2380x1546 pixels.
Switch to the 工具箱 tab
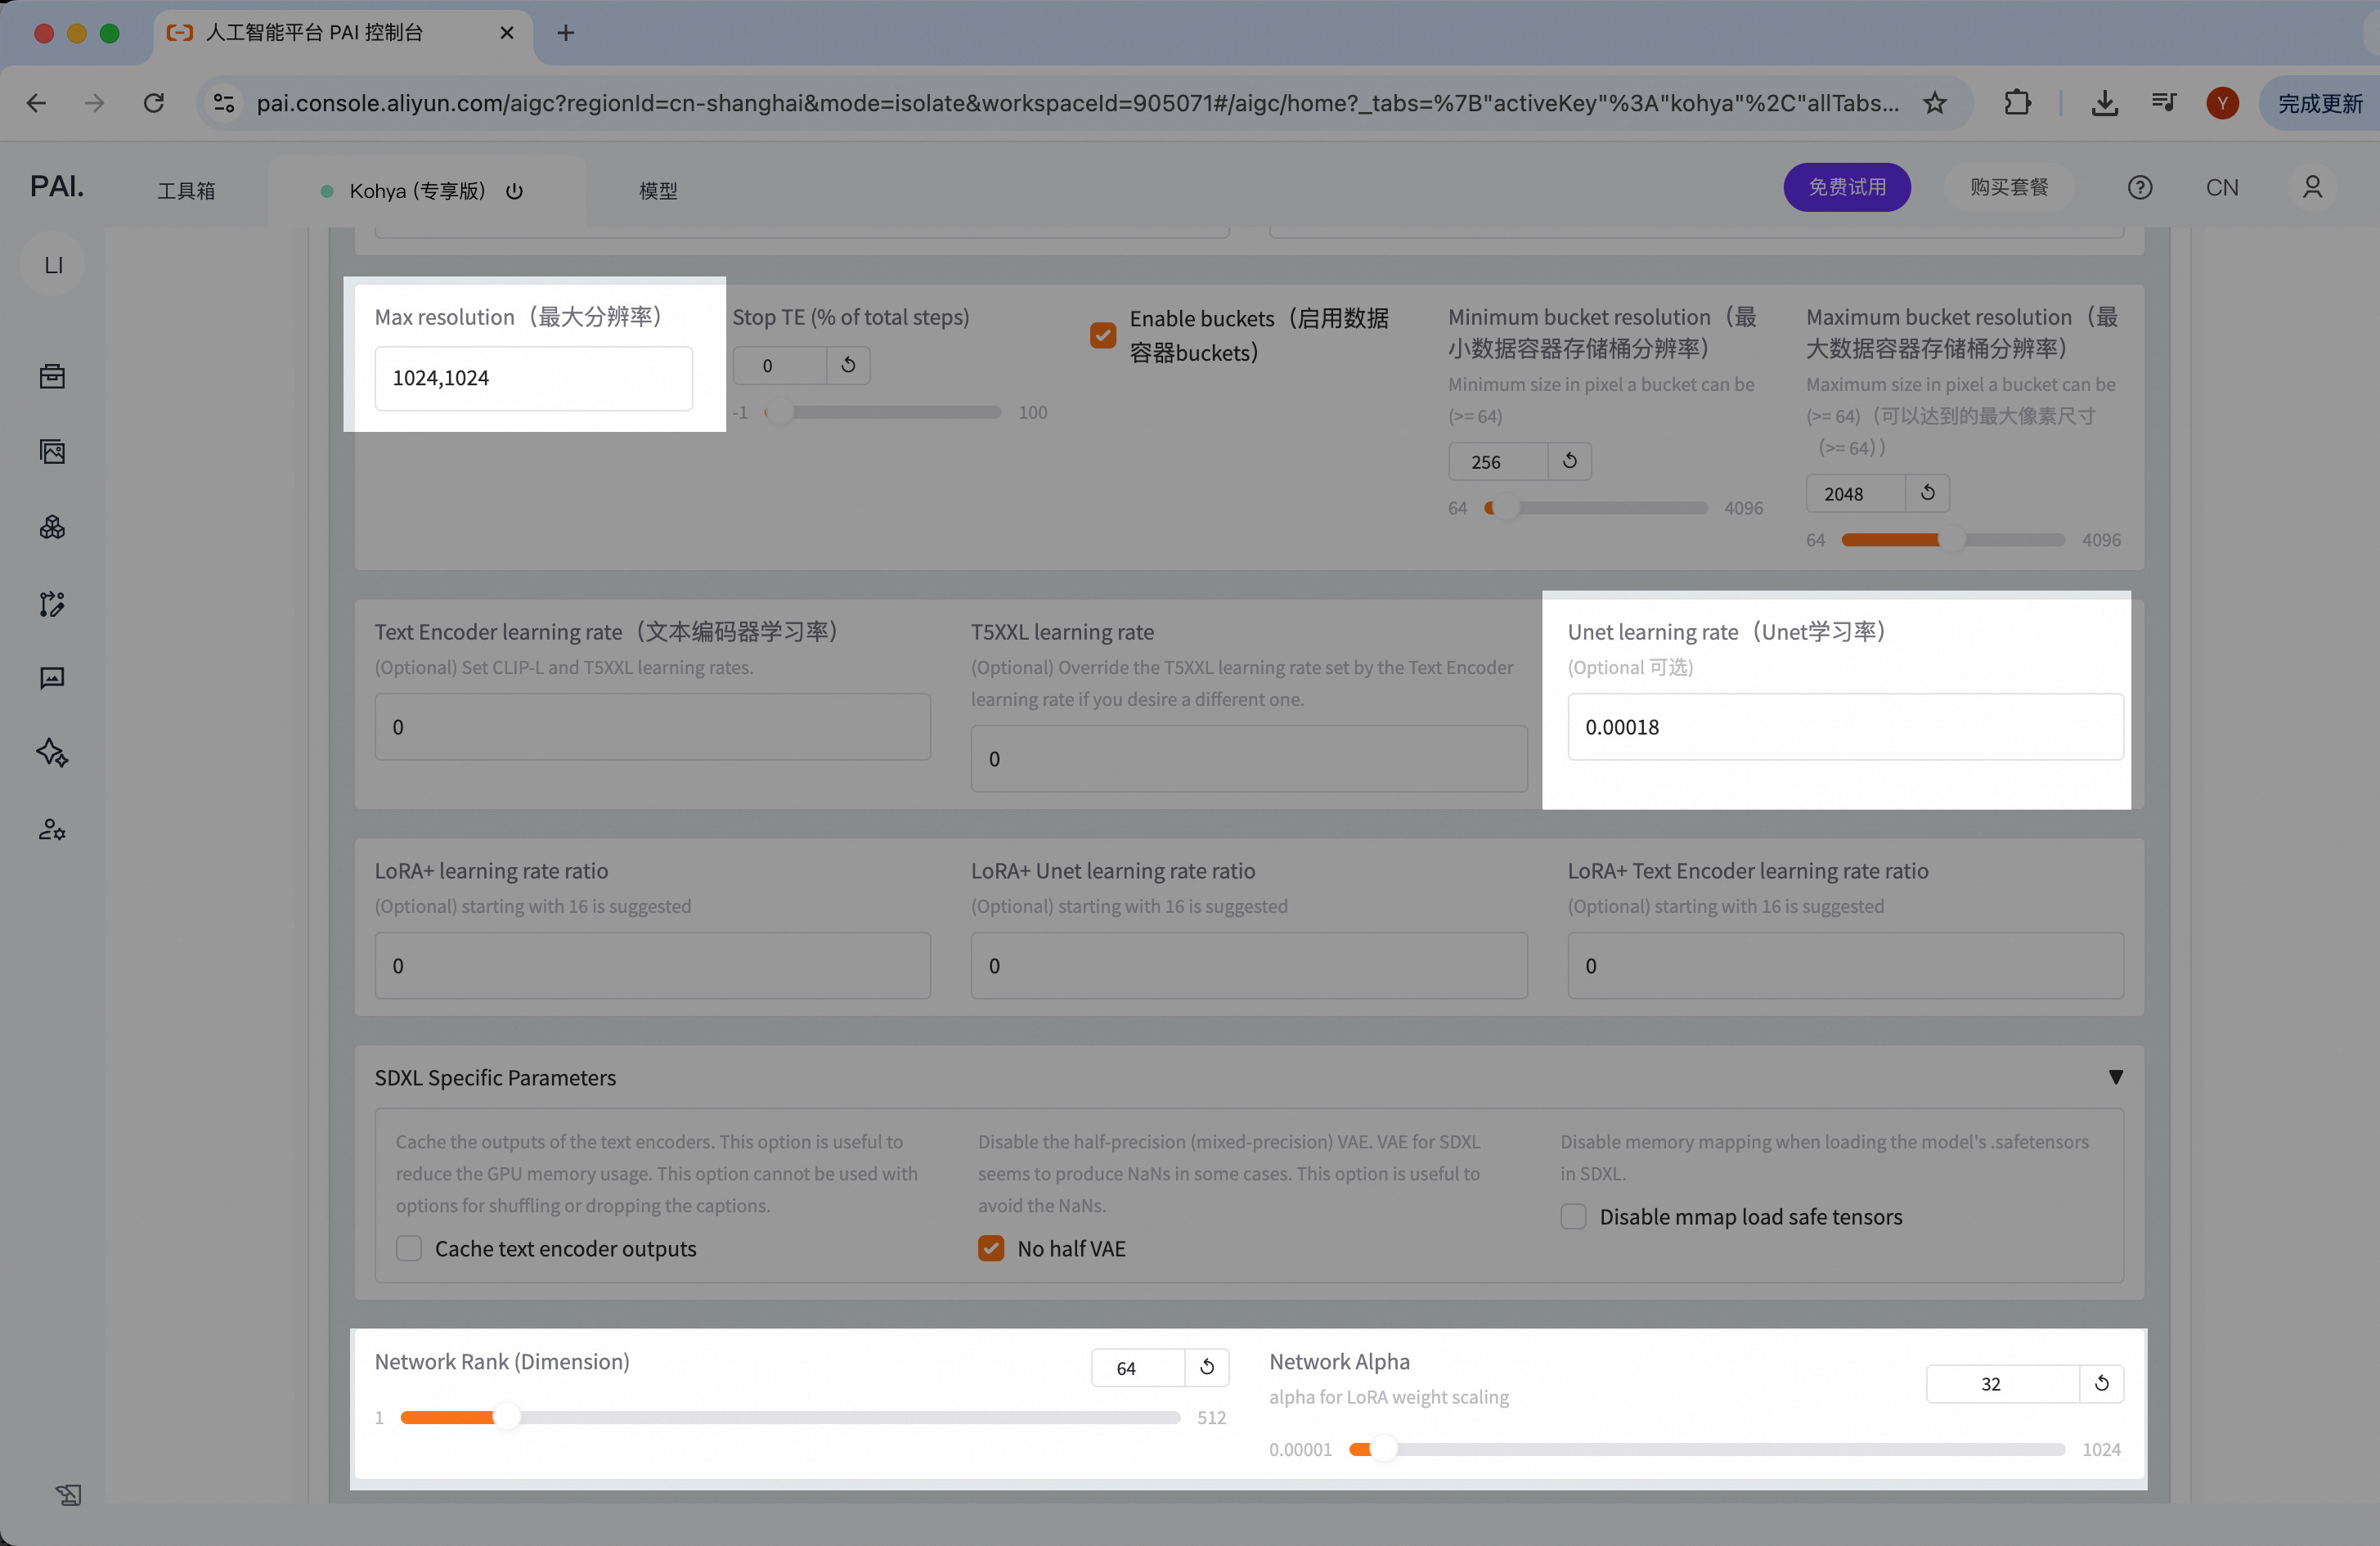(186, 191)
